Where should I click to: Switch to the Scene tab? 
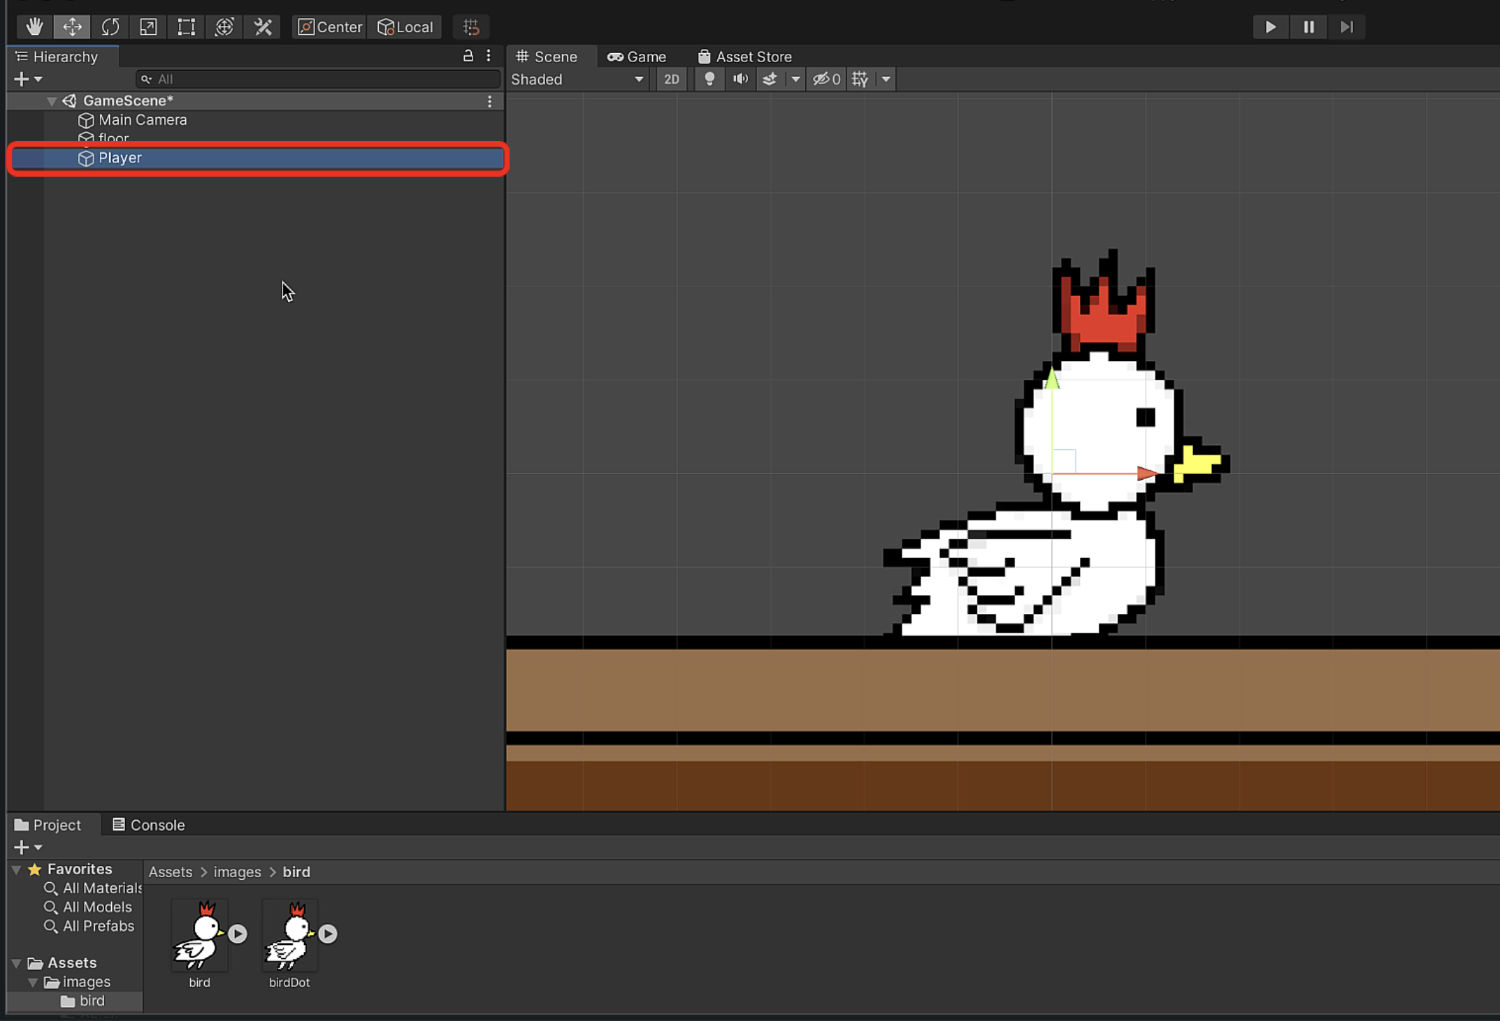coord(546,57)
